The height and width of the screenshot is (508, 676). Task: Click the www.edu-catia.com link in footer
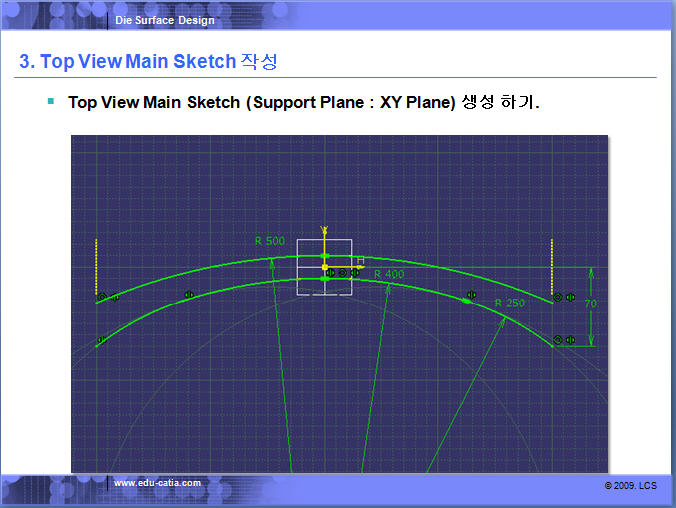[157, 483]
